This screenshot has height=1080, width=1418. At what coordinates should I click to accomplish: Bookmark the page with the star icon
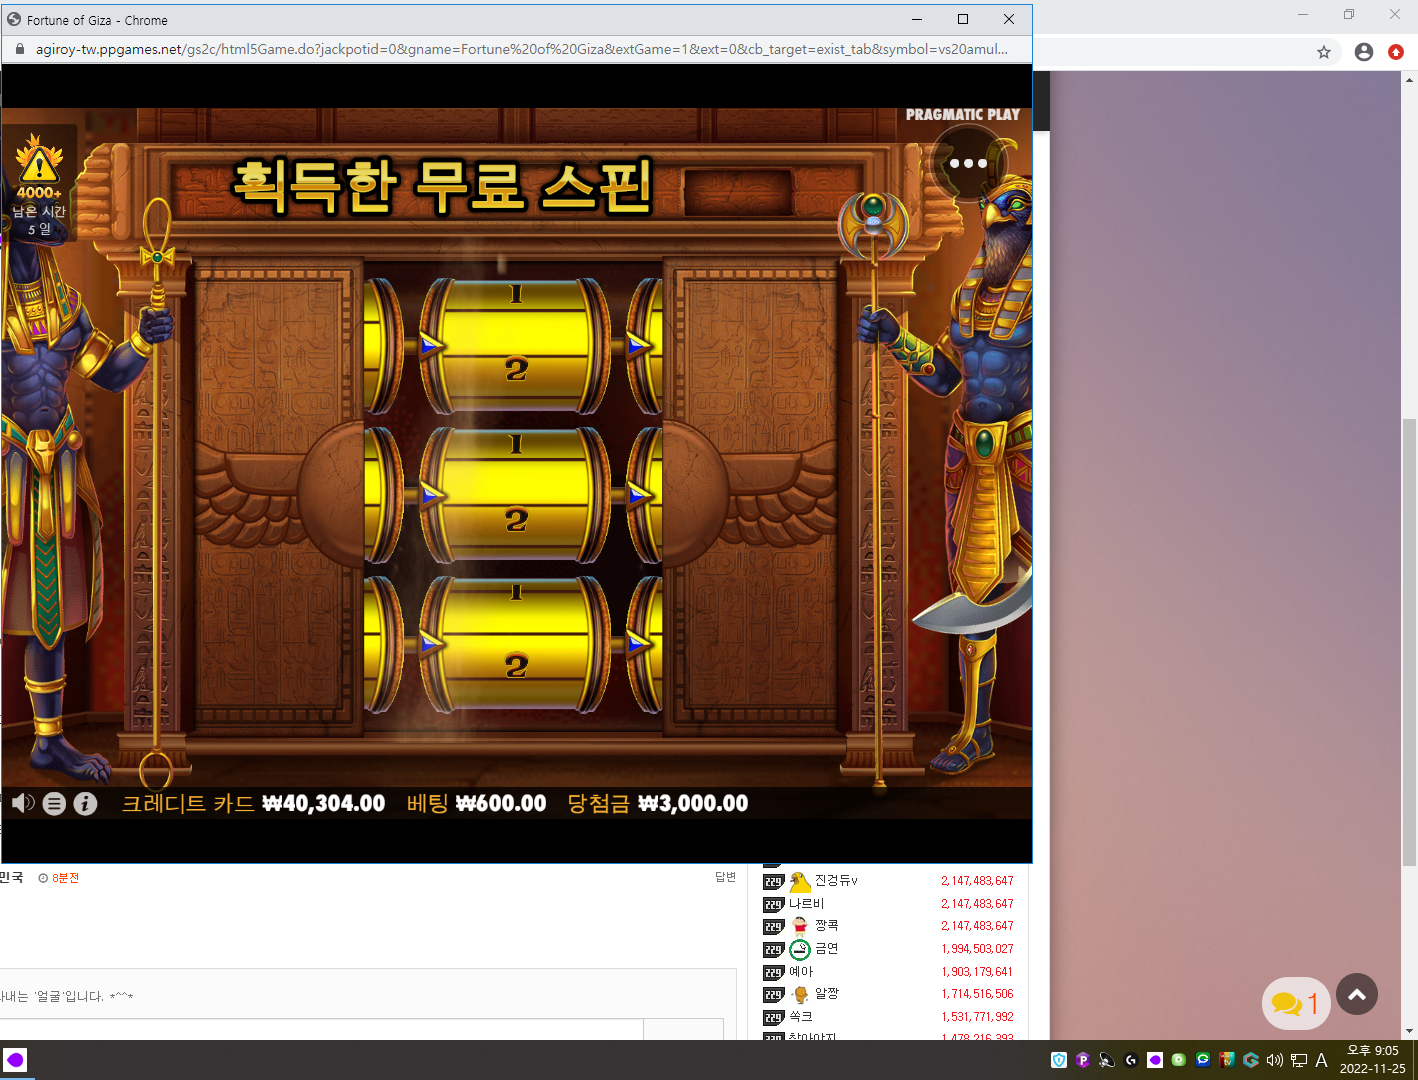1324,52
